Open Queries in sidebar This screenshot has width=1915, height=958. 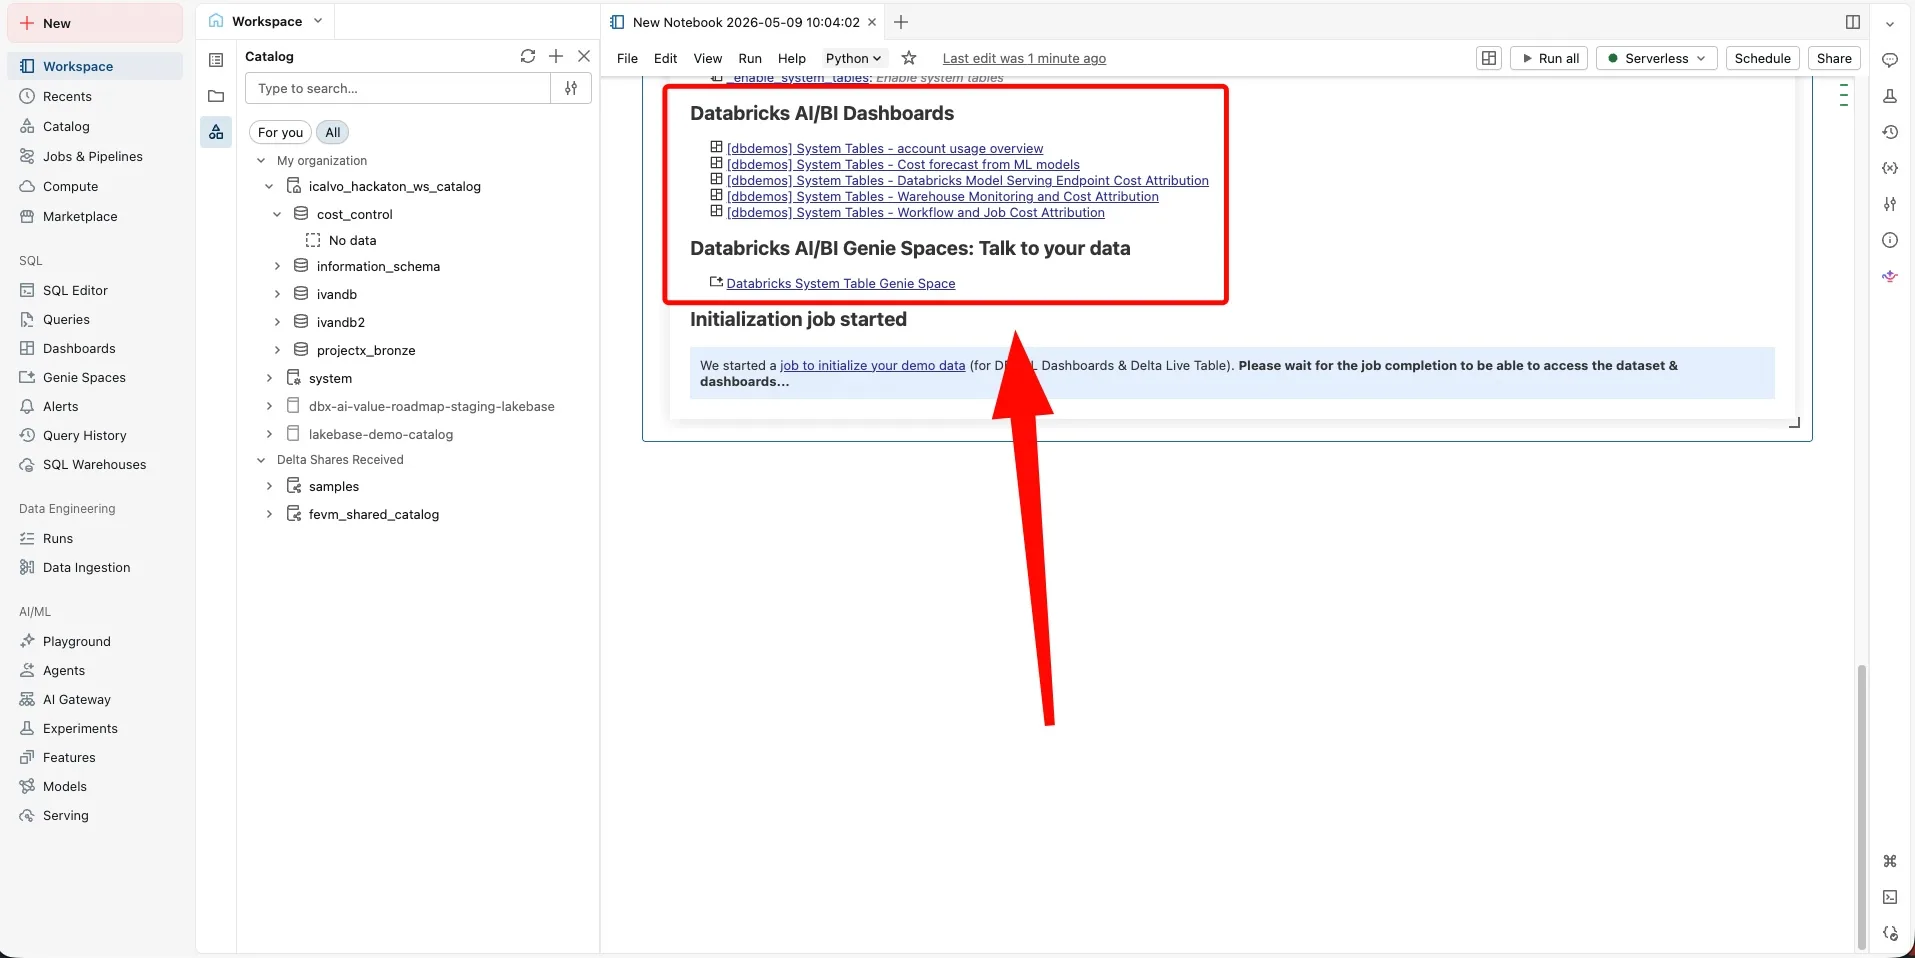tap(94, 319)
